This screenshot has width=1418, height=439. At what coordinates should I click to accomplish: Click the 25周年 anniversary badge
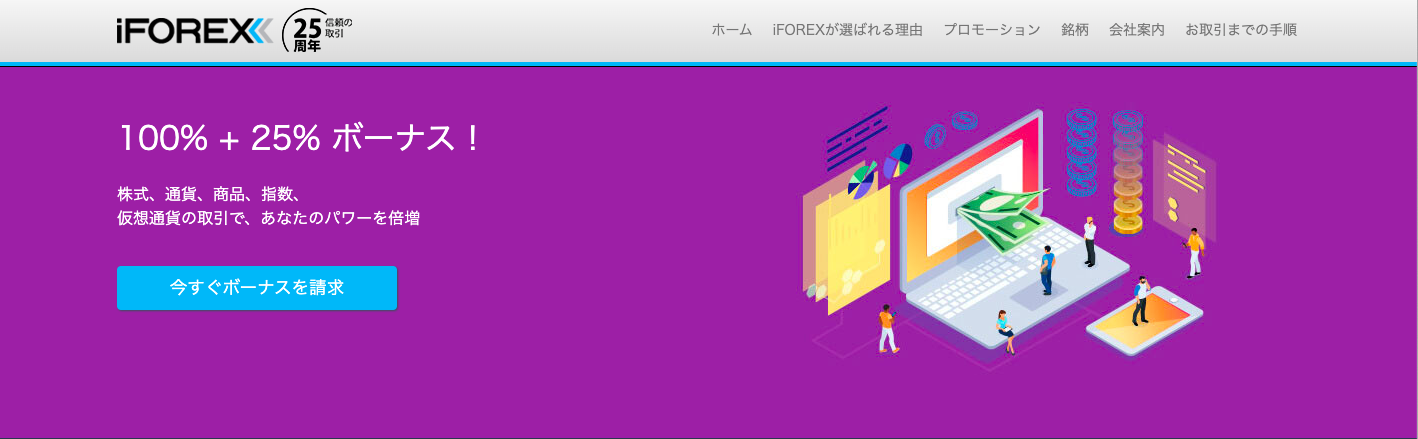(x=318, y=31)
